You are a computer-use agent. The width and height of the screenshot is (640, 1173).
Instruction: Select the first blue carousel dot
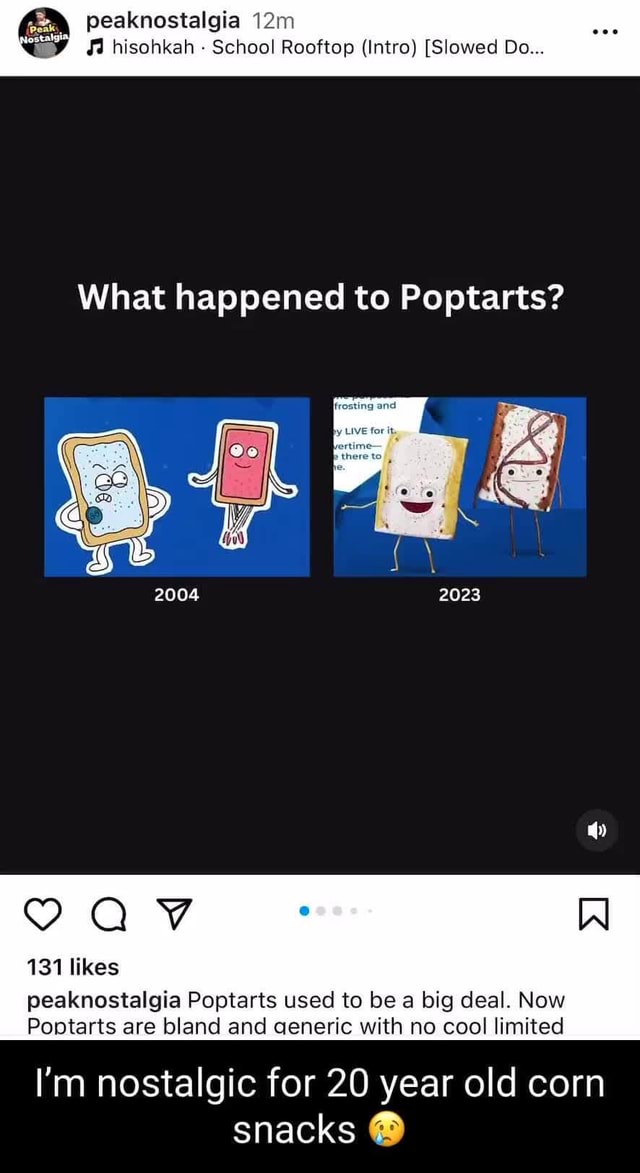click(304, 910)
